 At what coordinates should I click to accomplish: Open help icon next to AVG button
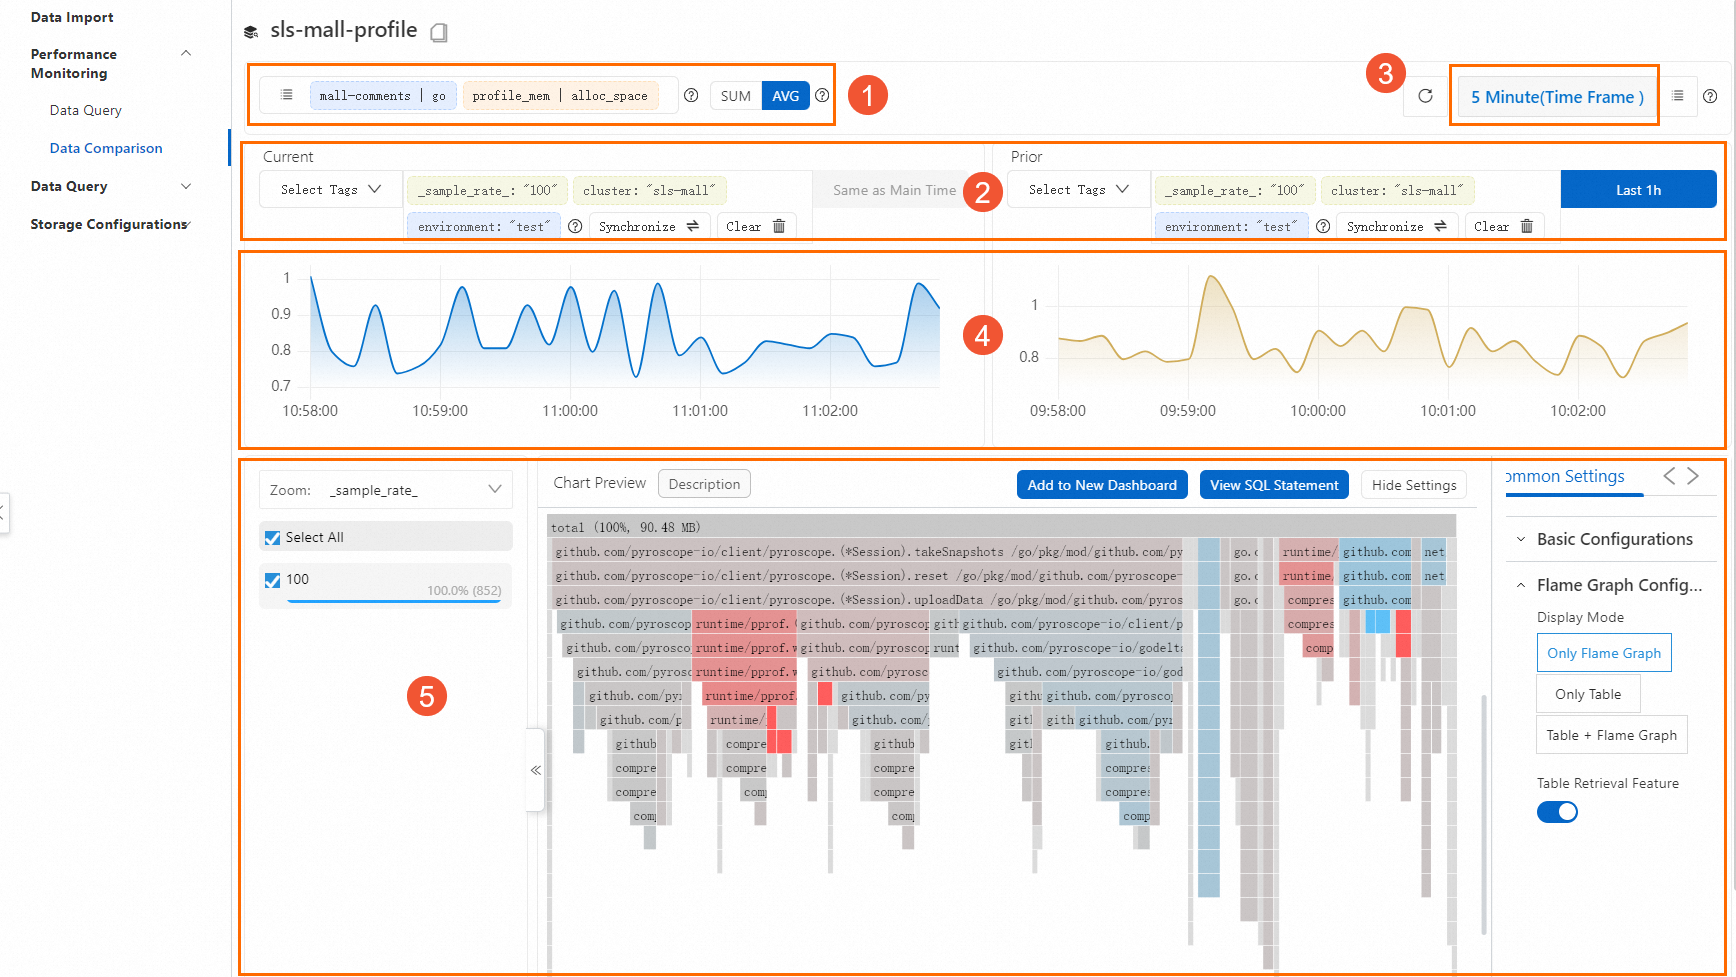pos(822,96)
